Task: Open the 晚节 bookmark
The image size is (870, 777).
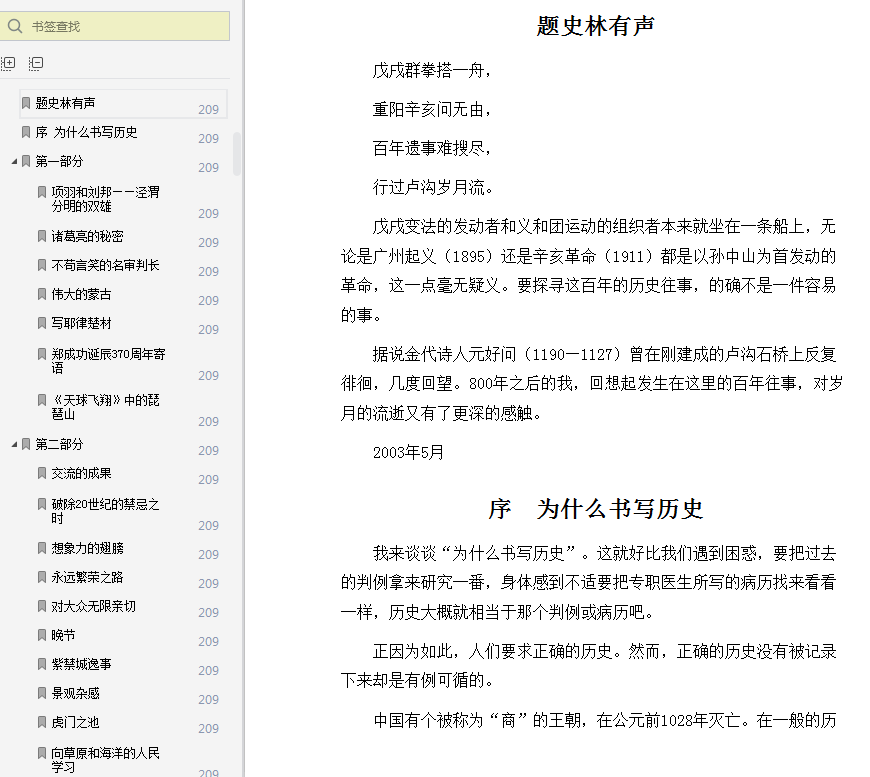Action: 63,635
